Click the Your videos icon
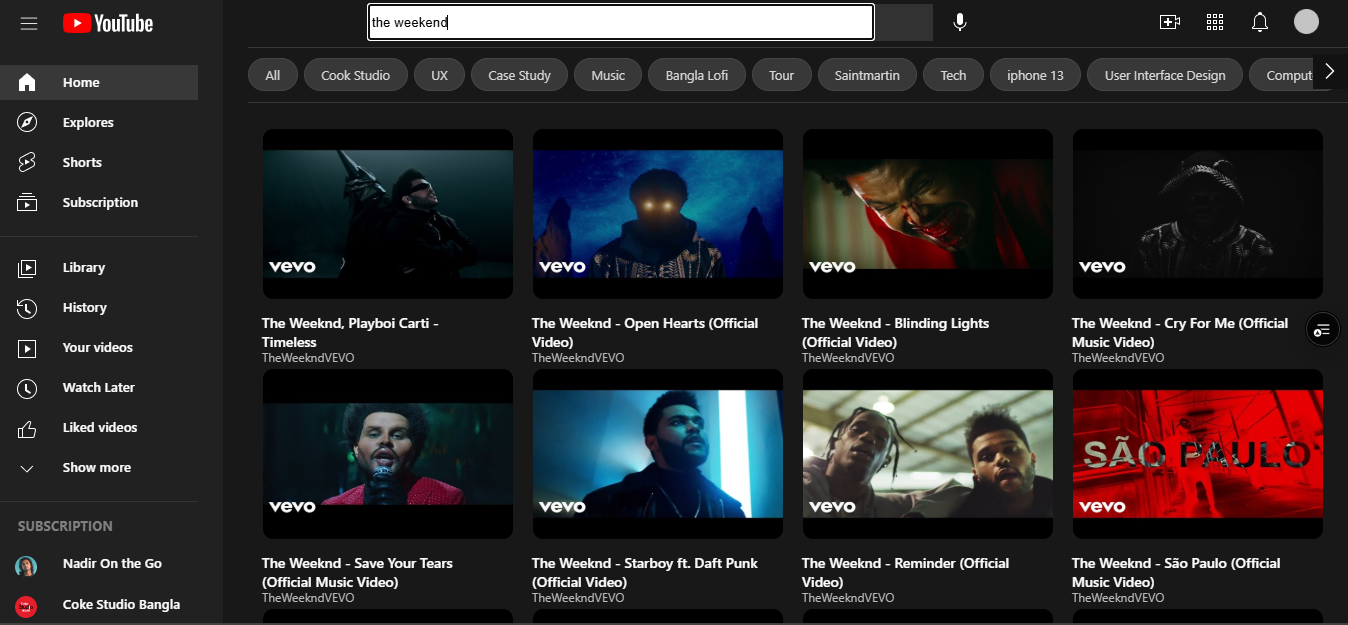 (27, 348)
